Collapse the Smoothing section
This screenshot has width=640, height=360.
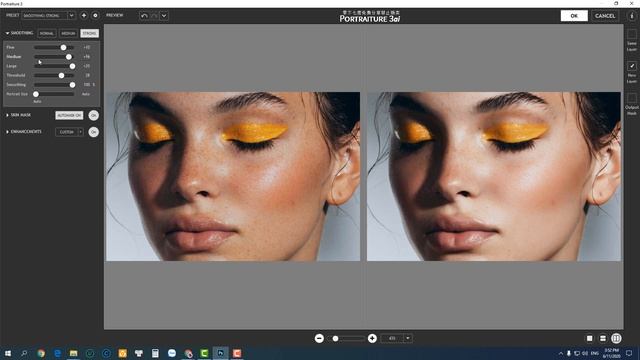click(x=7, y=33)
